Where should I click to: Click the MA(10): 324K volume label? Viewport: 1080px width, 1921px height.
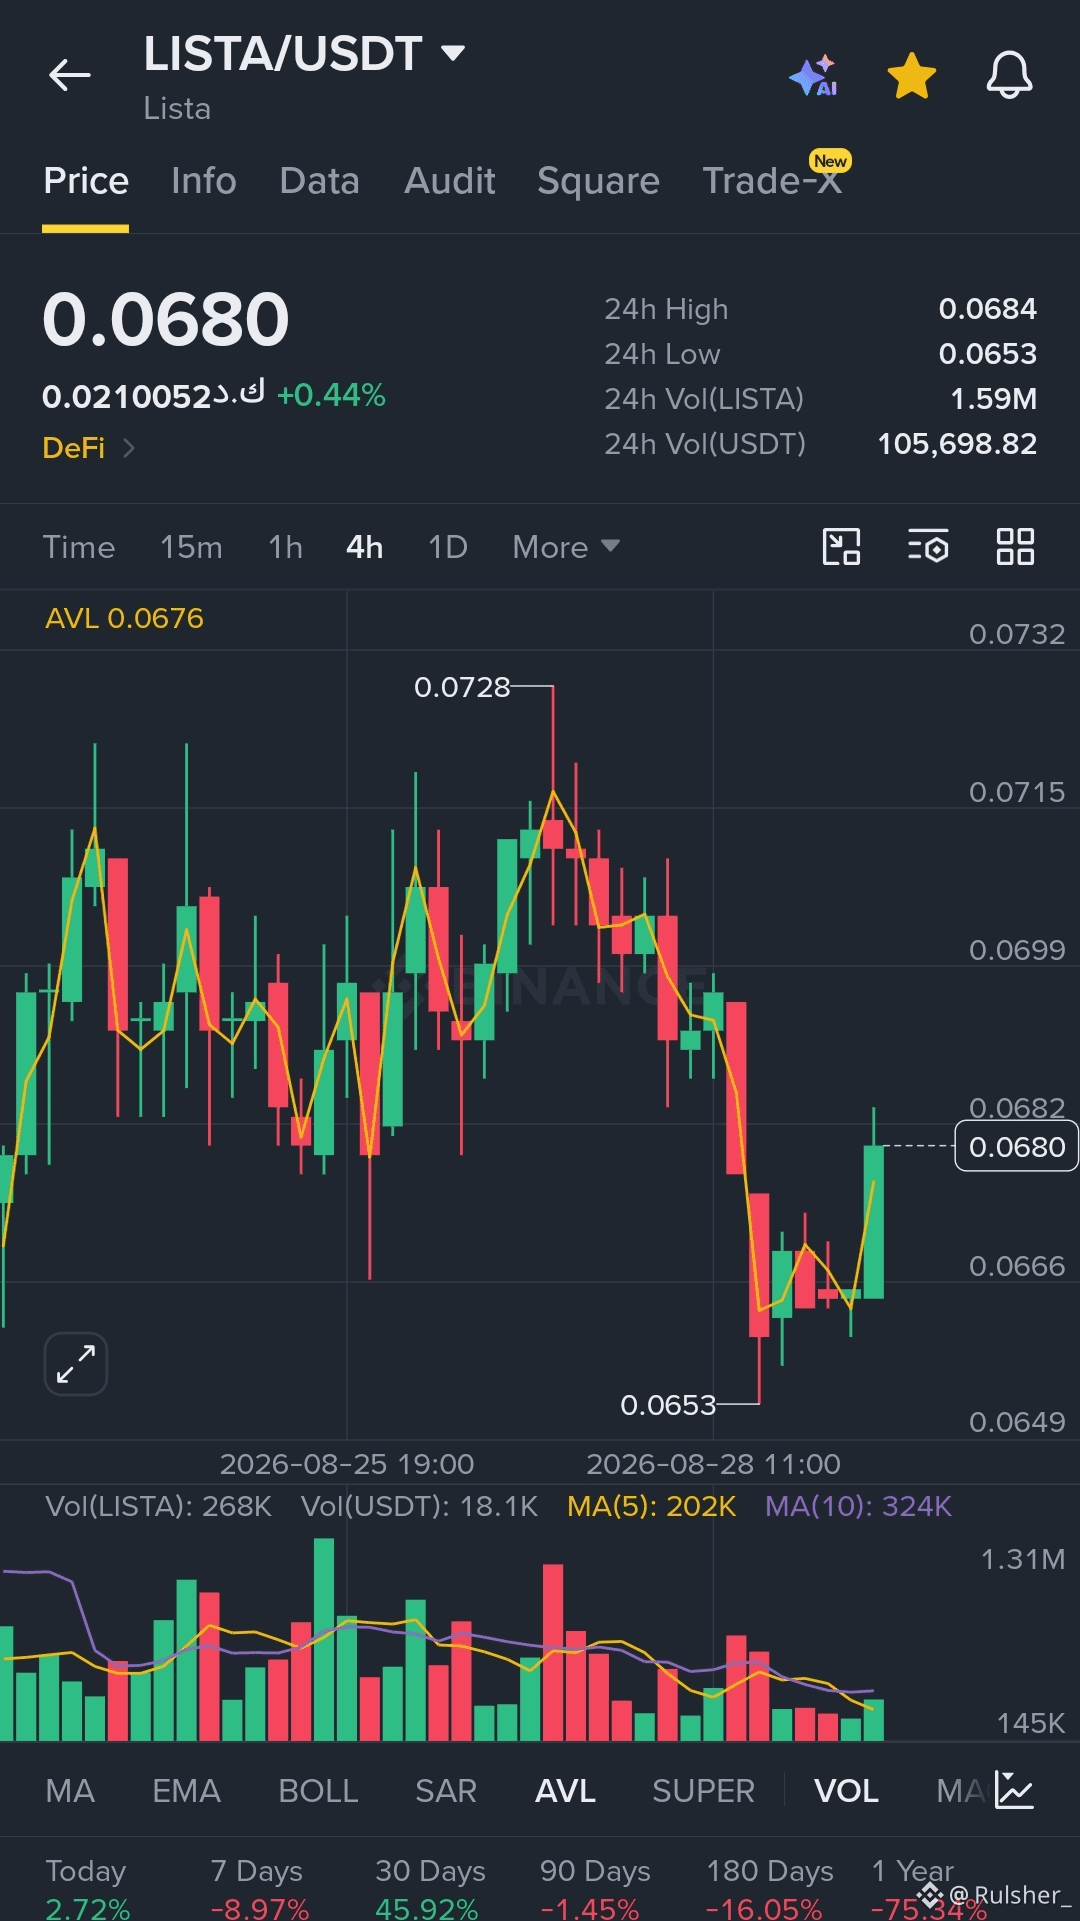[858, 1506]
